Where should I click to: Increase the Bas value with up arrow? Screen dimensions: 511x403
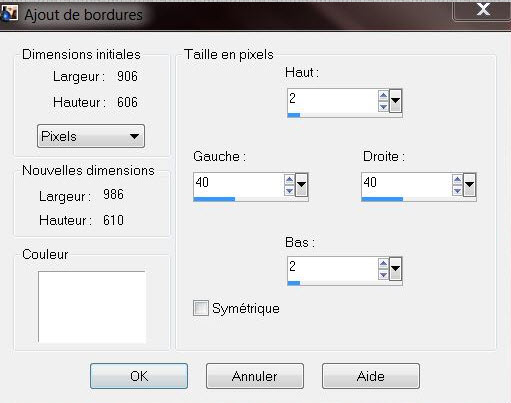(x=383, y=264)
